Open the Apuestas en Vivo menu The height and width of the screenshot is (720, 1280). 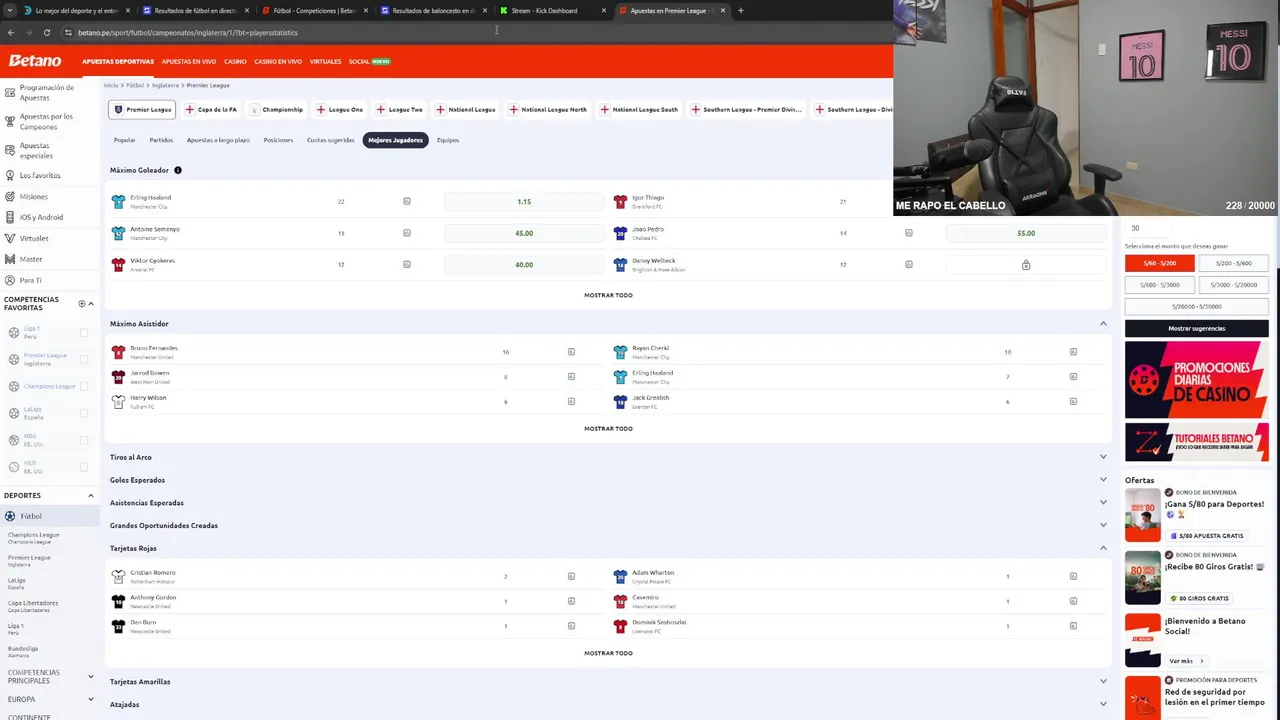pyautogui.click(x=189, y=61)
